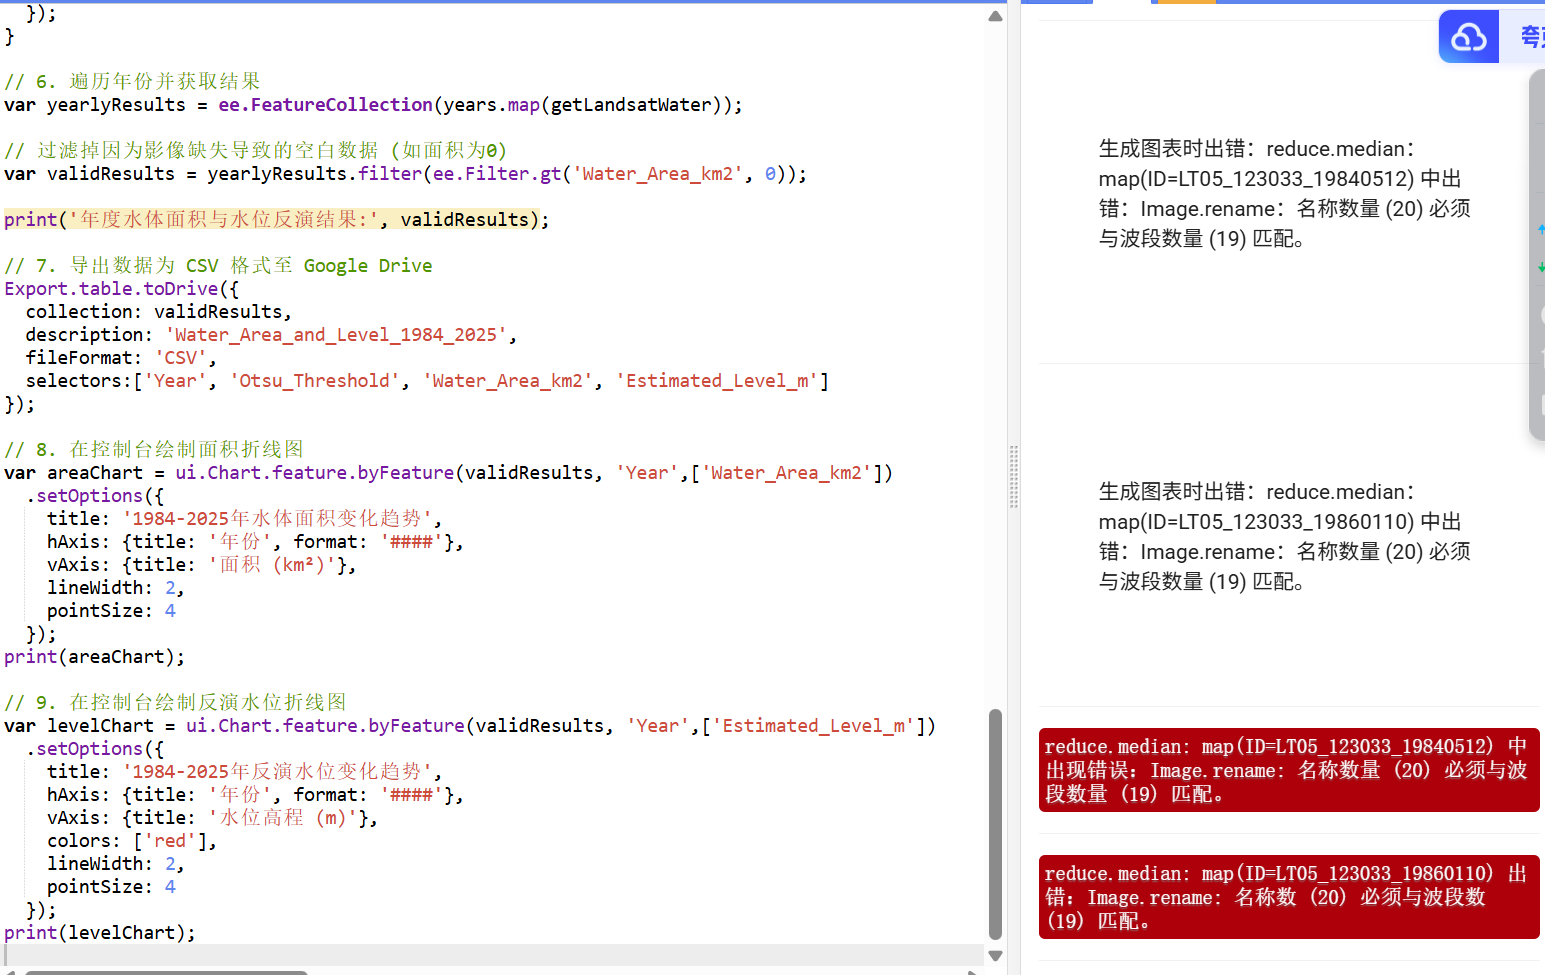The image size is (1545, 975).
Task: Click the comment '// 6. 遍历年份并获取结果'
Action: (132, 82)
